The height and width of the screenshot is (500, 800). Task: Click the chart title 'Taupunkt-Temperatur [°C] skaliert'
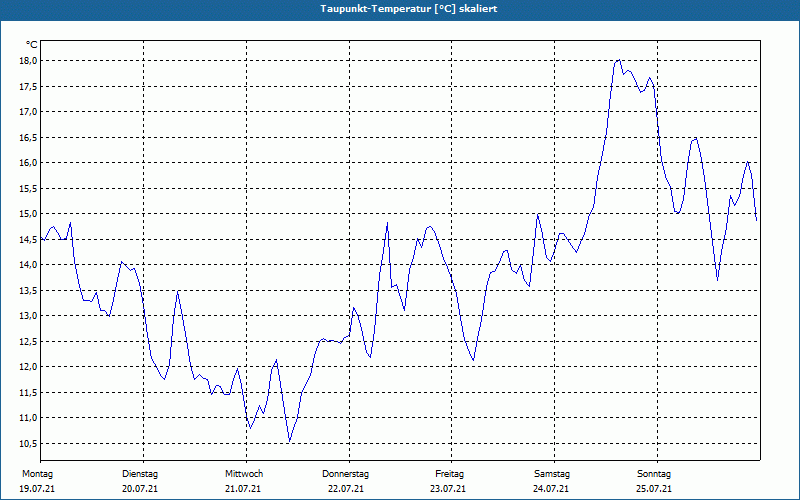(x=409, y=9)
